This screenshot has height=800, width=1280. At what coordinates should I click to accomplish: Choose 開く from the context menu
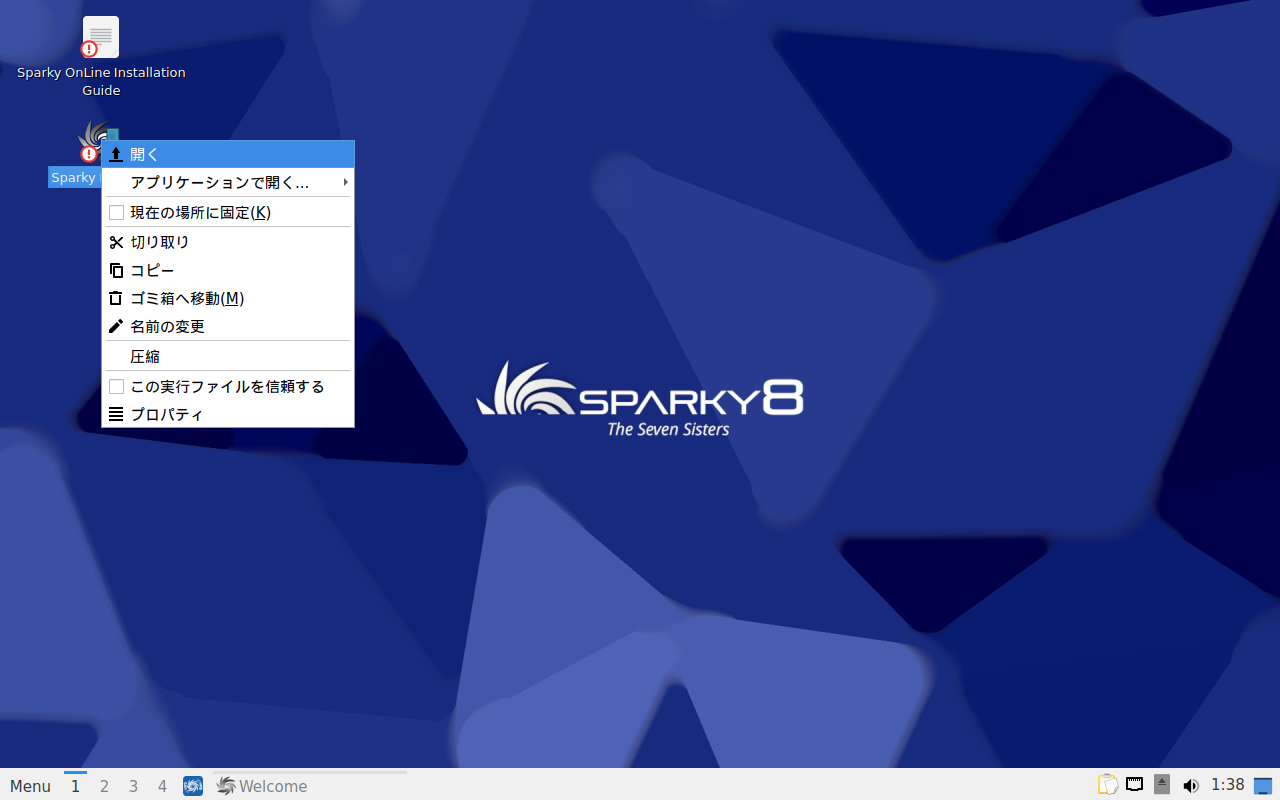coord(228,154)
